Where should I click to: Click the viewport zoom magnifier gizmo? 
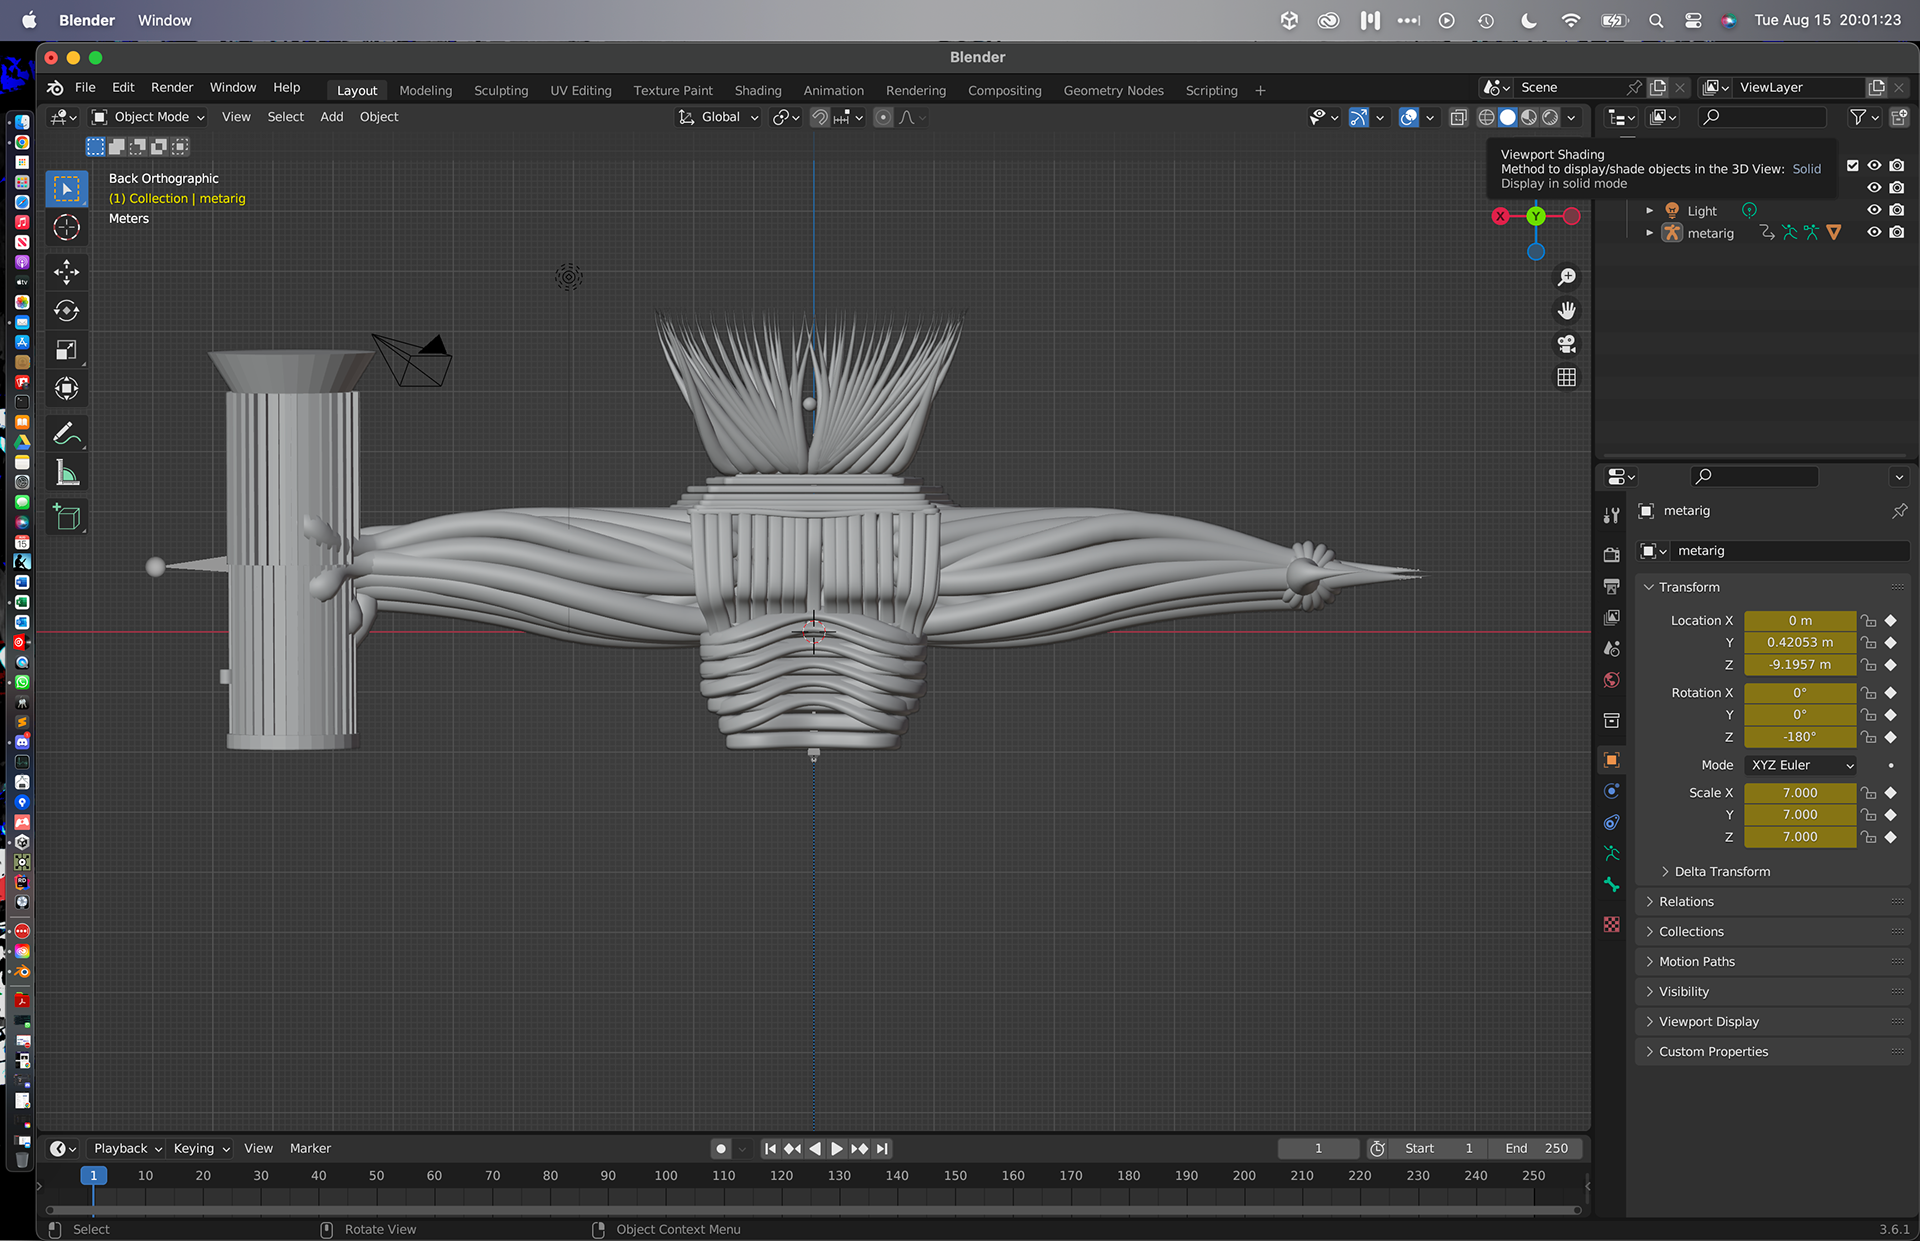(x=1566, y=277)
